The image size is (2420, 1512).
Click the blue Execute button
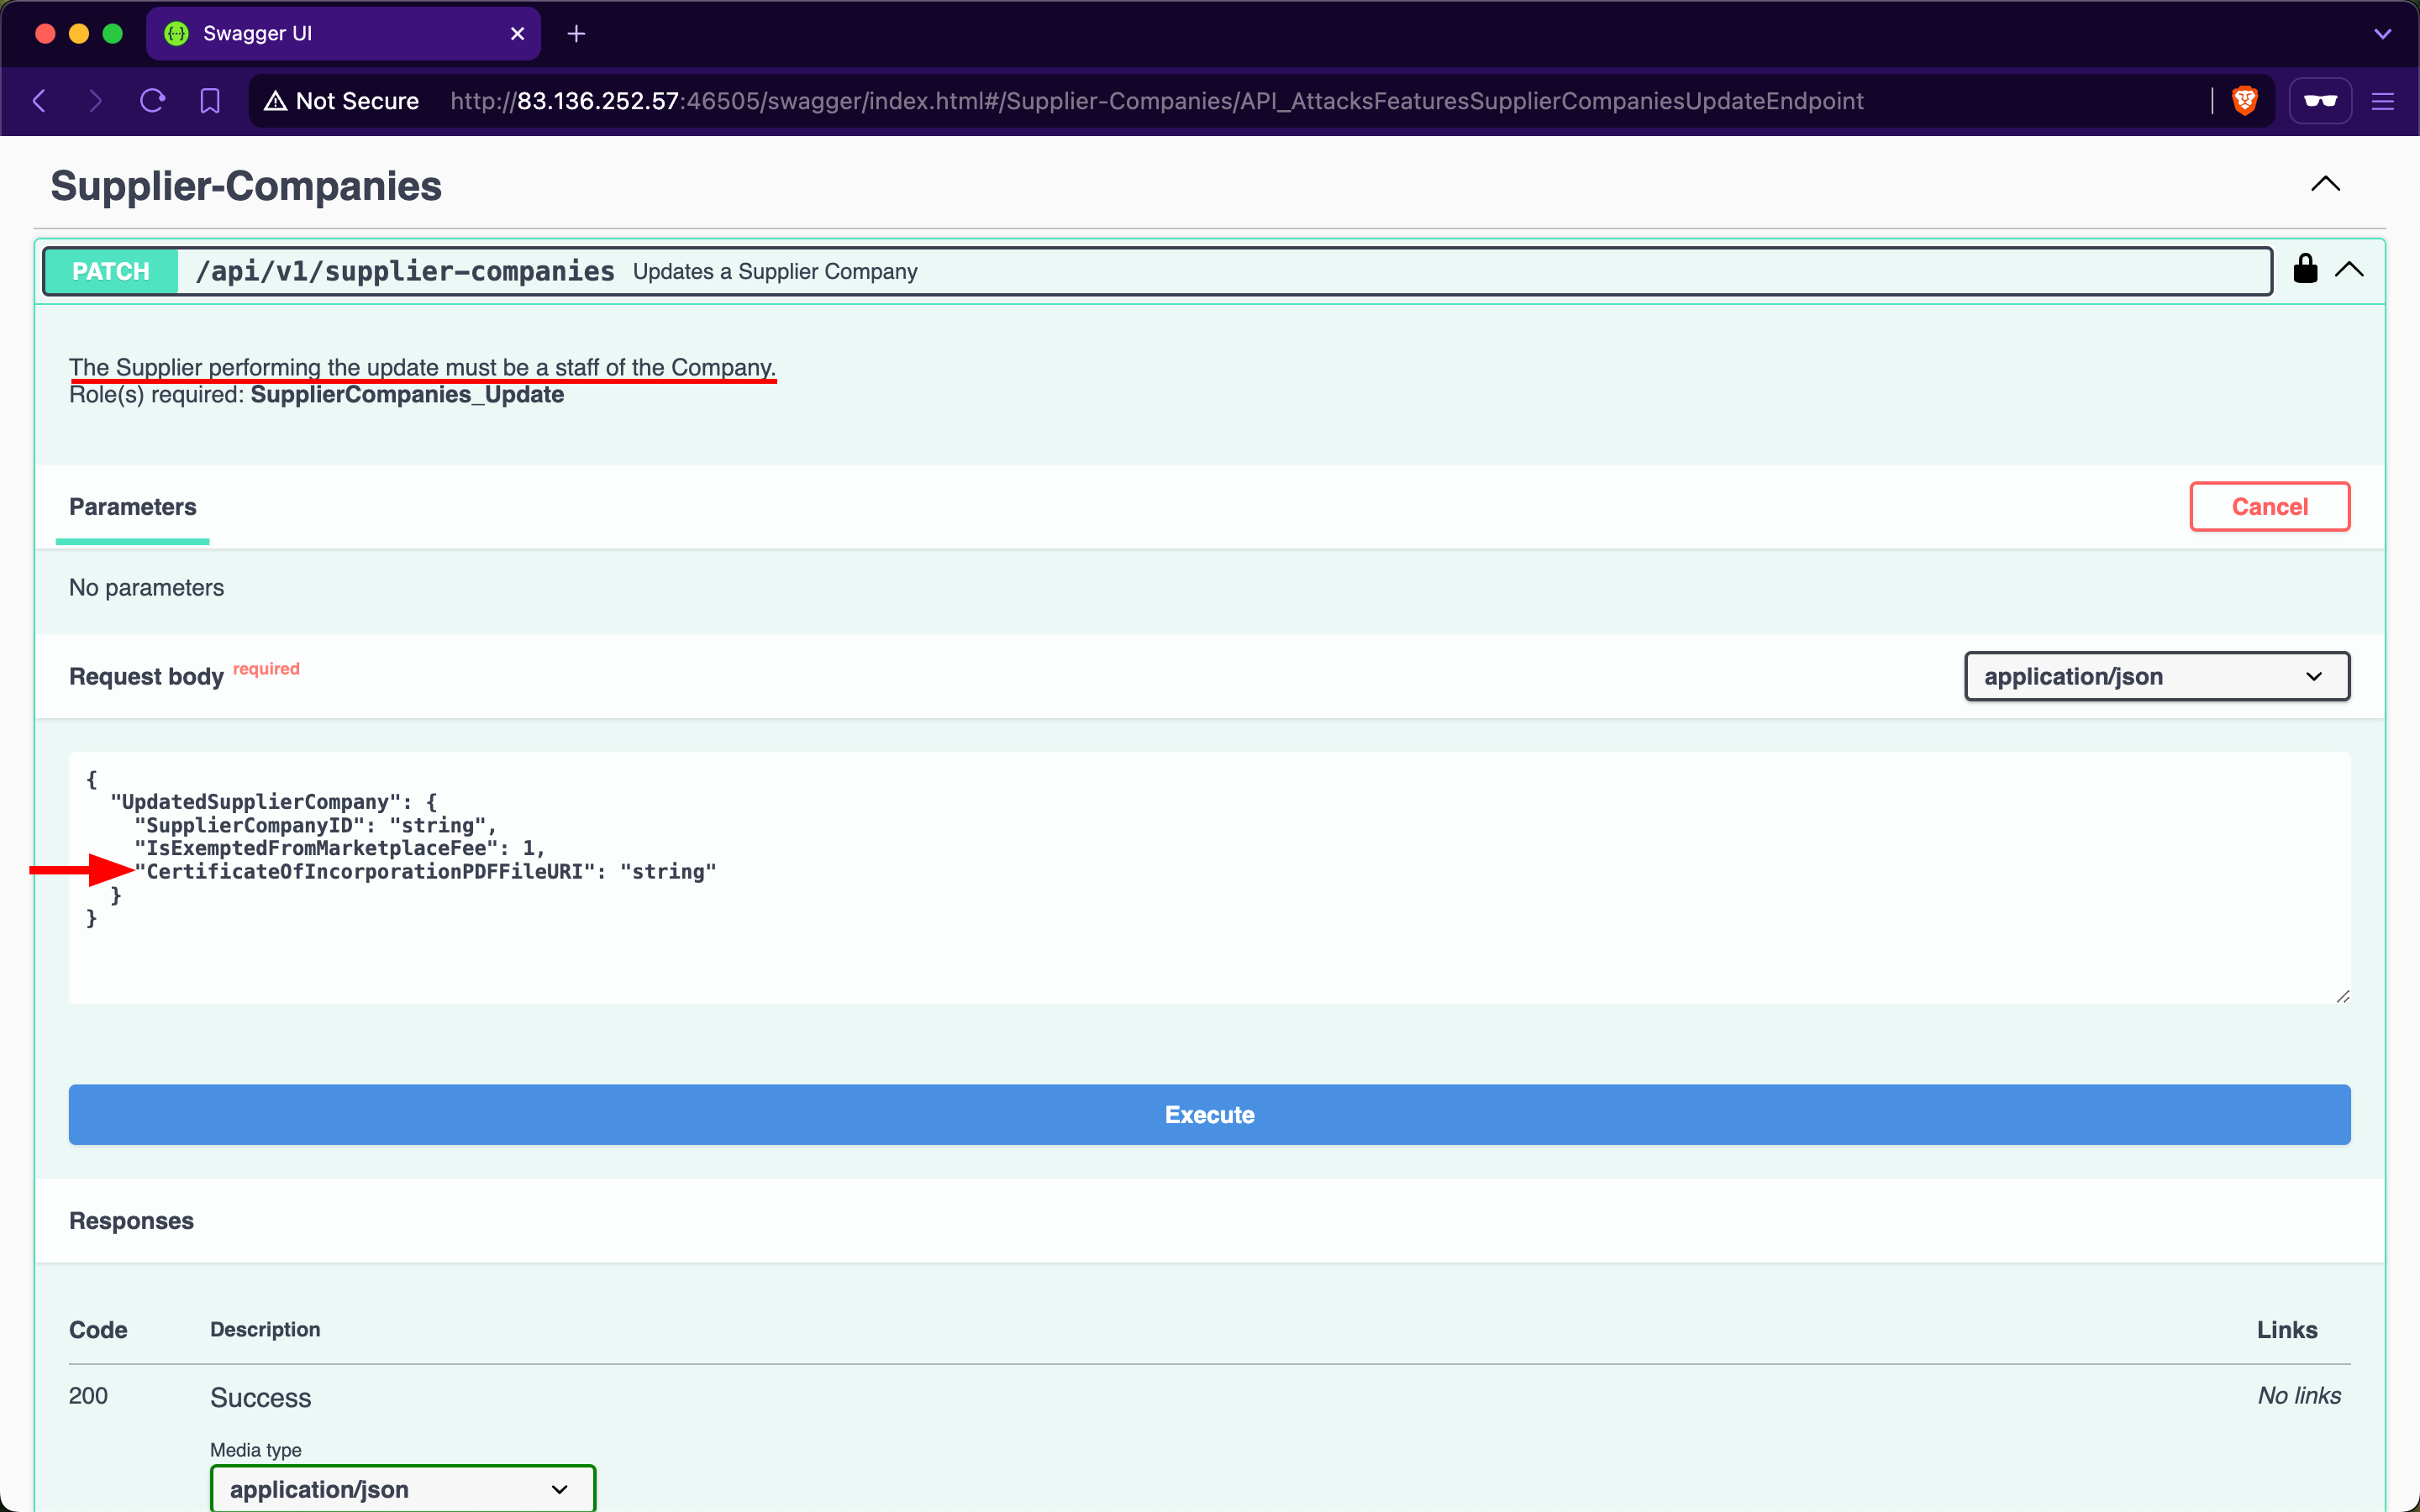tap(1209, 1114)
